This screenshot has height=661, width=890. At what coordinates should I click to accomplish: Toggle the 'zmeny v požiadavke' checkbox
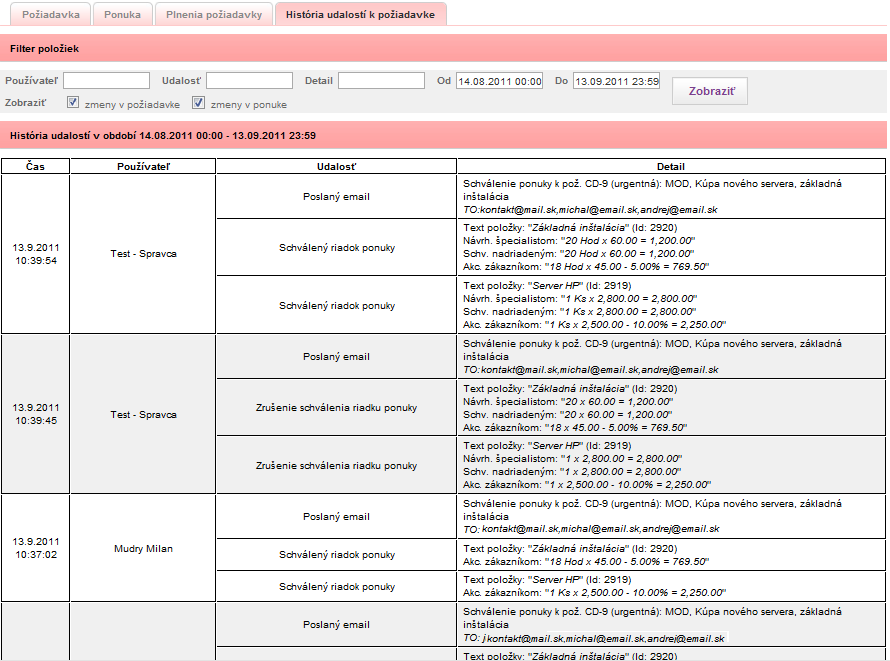point(73,103)
